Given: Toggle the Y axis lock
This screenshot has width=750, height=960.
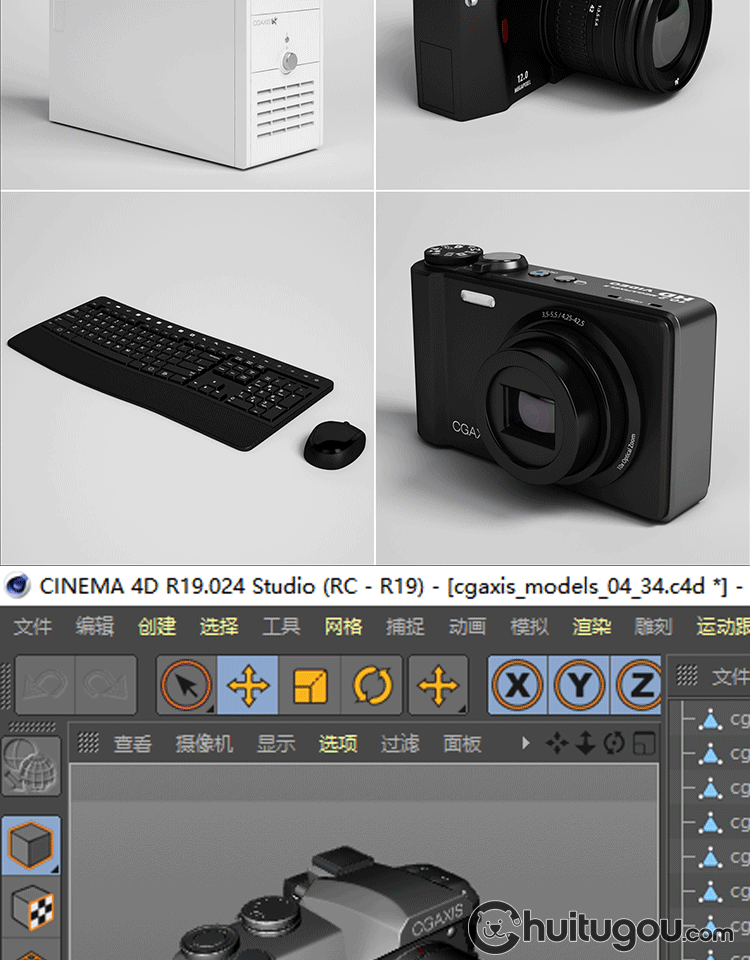Looking at the screenshot, I should (579, 686).
